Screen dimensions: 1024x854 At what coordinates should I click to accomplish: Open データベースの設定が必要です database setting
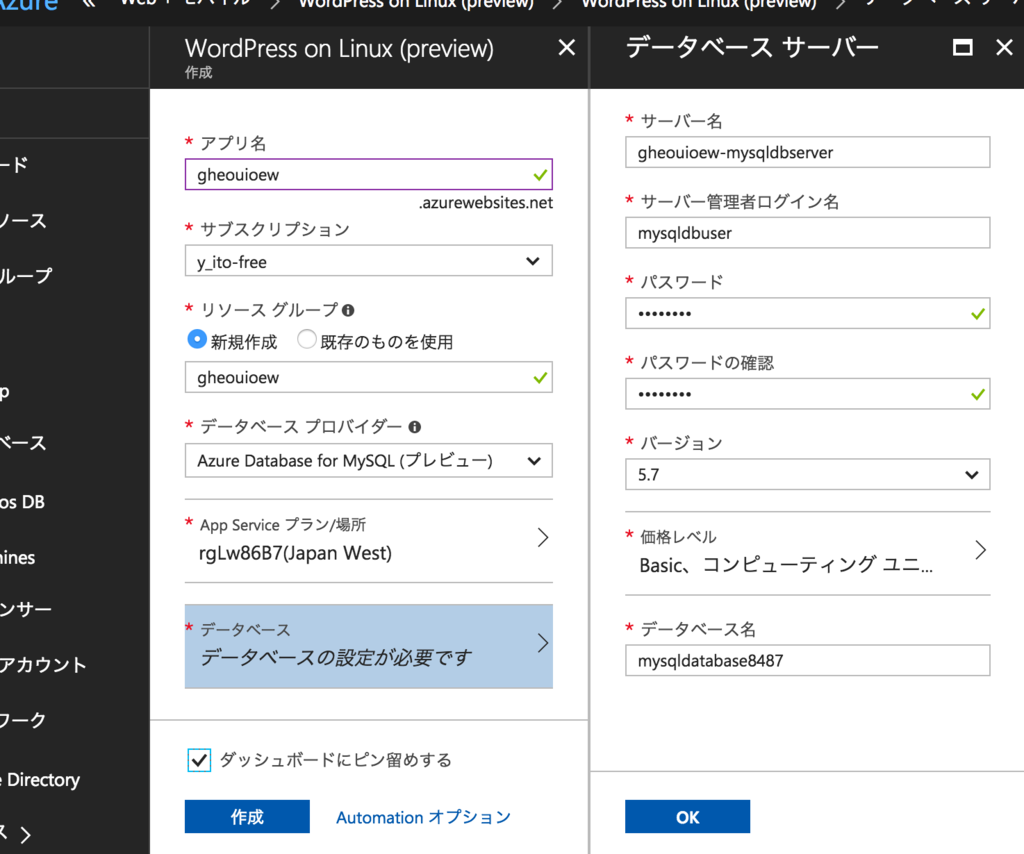(368, 646)
